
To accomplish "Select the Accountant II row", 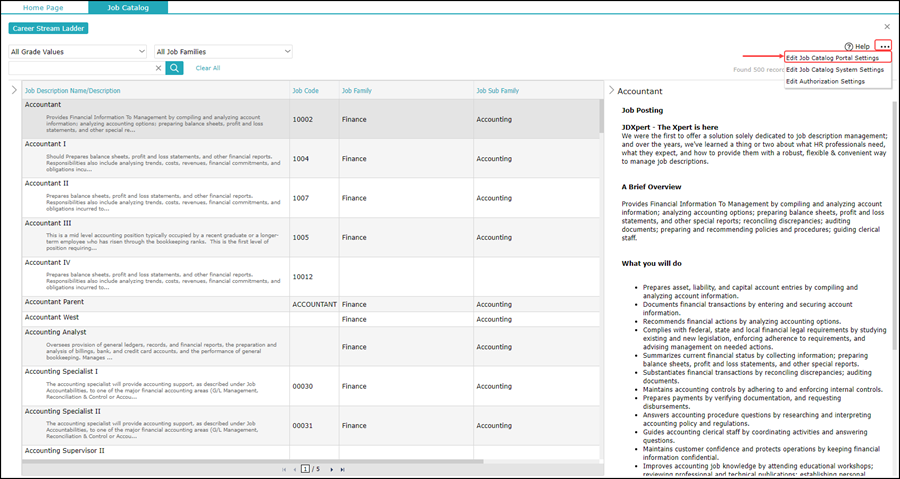I will tap(310, 198).
